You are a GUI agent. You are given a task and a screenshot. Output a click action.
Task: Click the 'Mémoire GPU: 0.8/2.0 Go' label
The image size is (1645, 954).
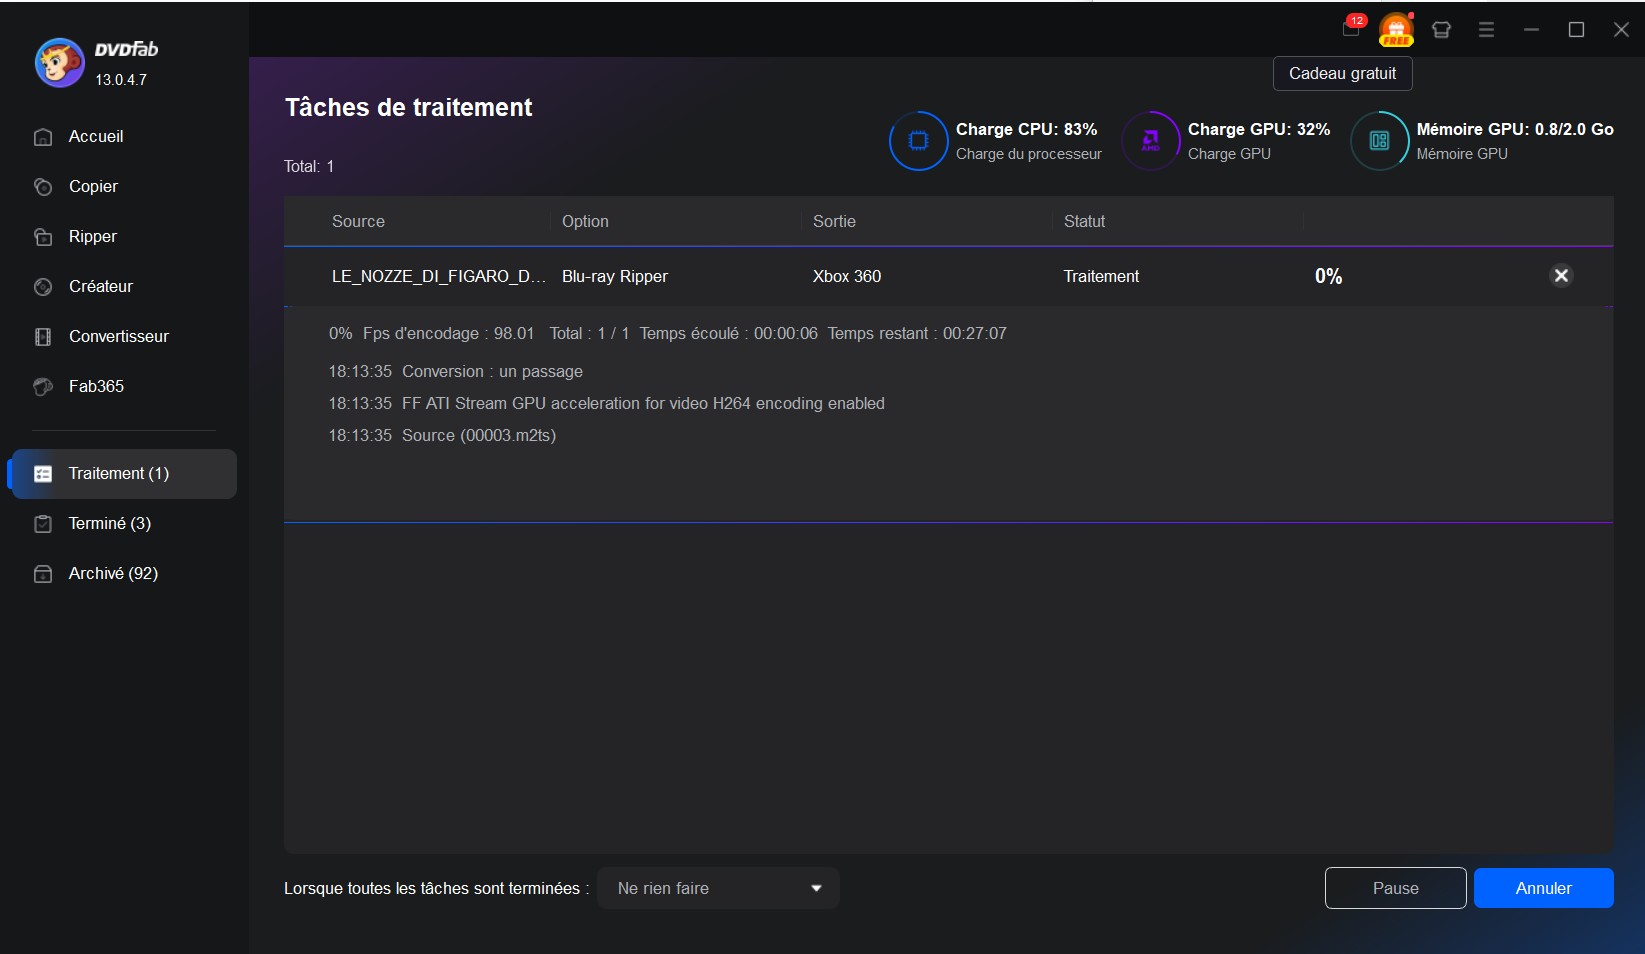[1515, 130]
